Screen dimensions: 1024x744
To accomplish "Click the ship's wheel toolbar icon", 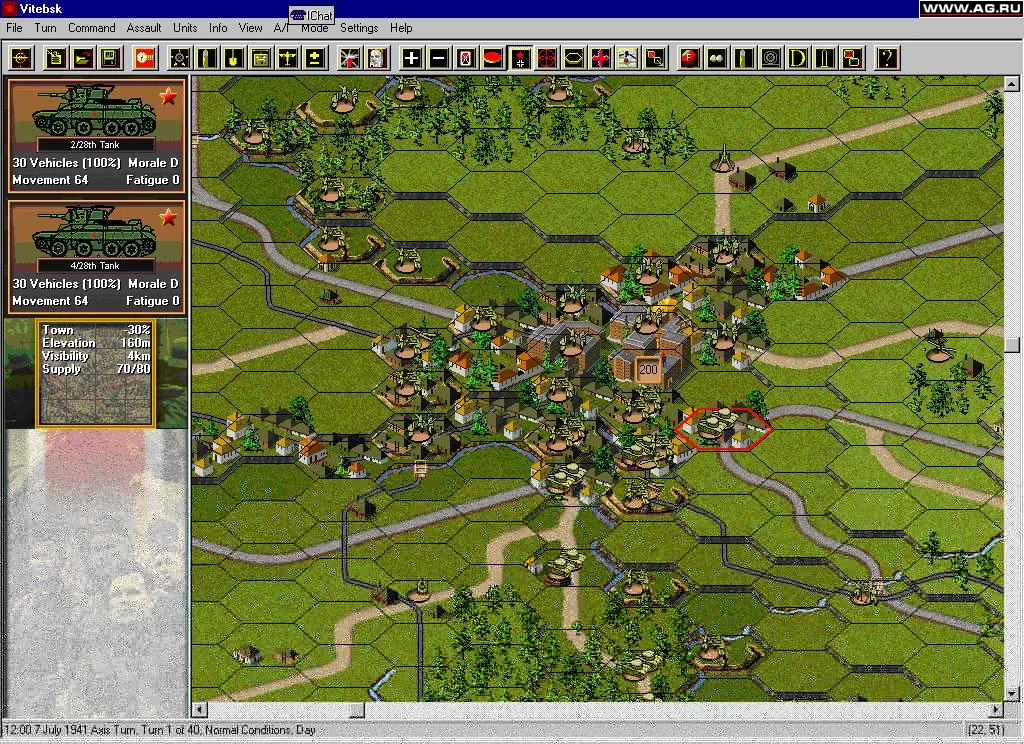I will [180, 58].
